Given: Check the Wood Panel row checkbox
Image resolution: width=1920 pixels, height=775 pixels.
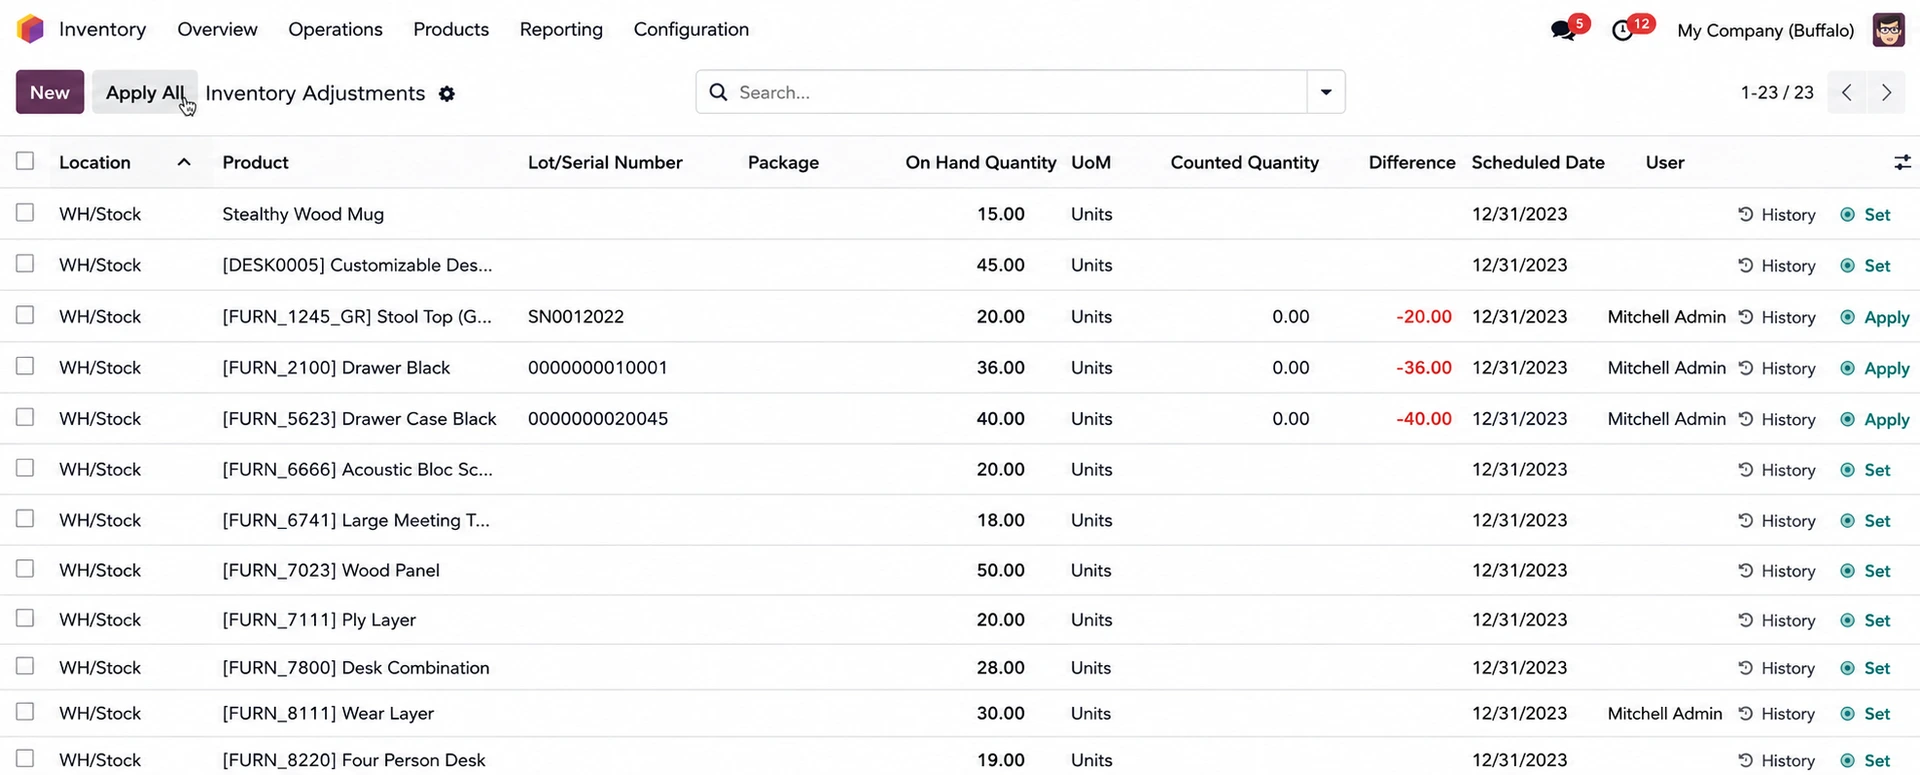Looking at the screenshot, I should 25,569.
